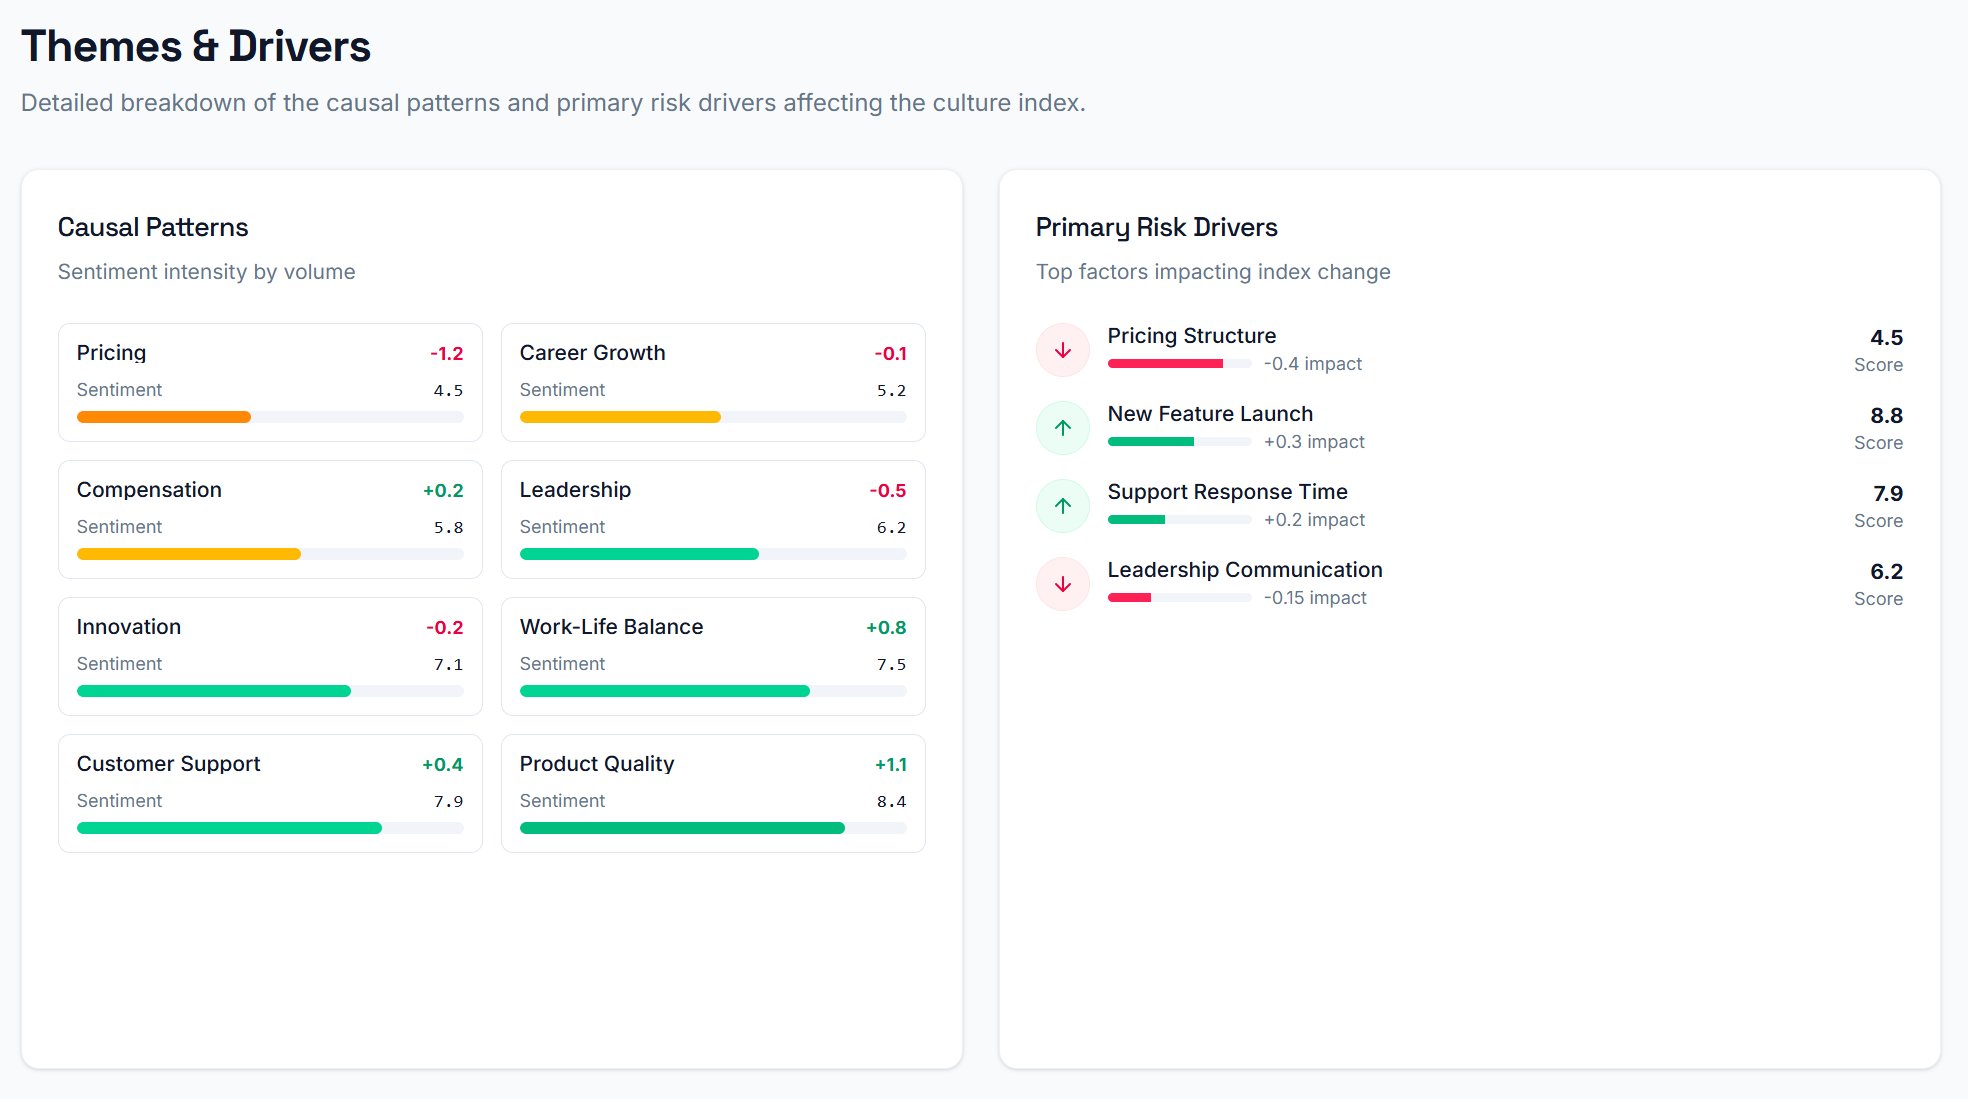Click the red down arrow beside Pricing Structure
The image size is (1968, 1099).
coord(1062,349)
